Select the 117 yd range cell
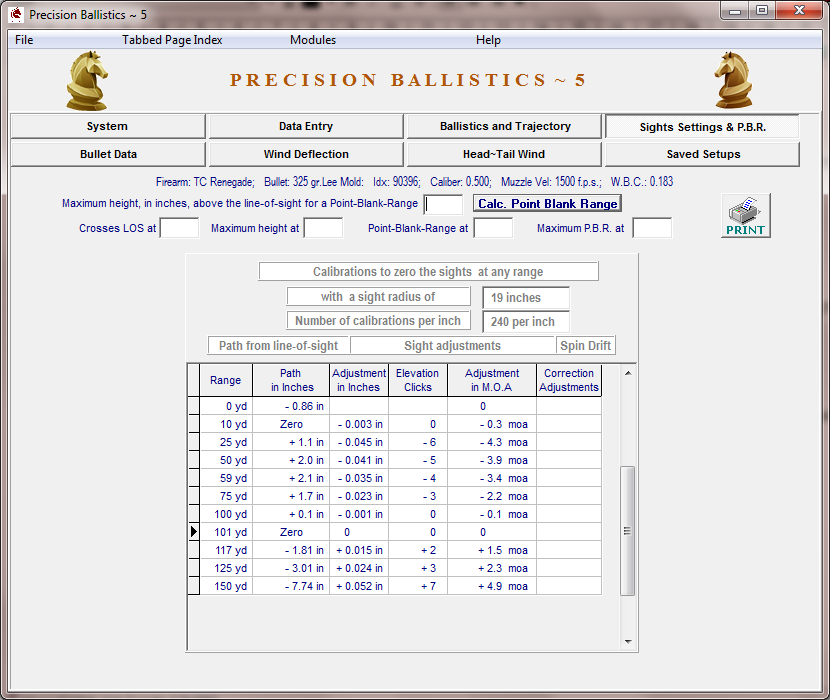The image size is (830, 700). [226, 550]
